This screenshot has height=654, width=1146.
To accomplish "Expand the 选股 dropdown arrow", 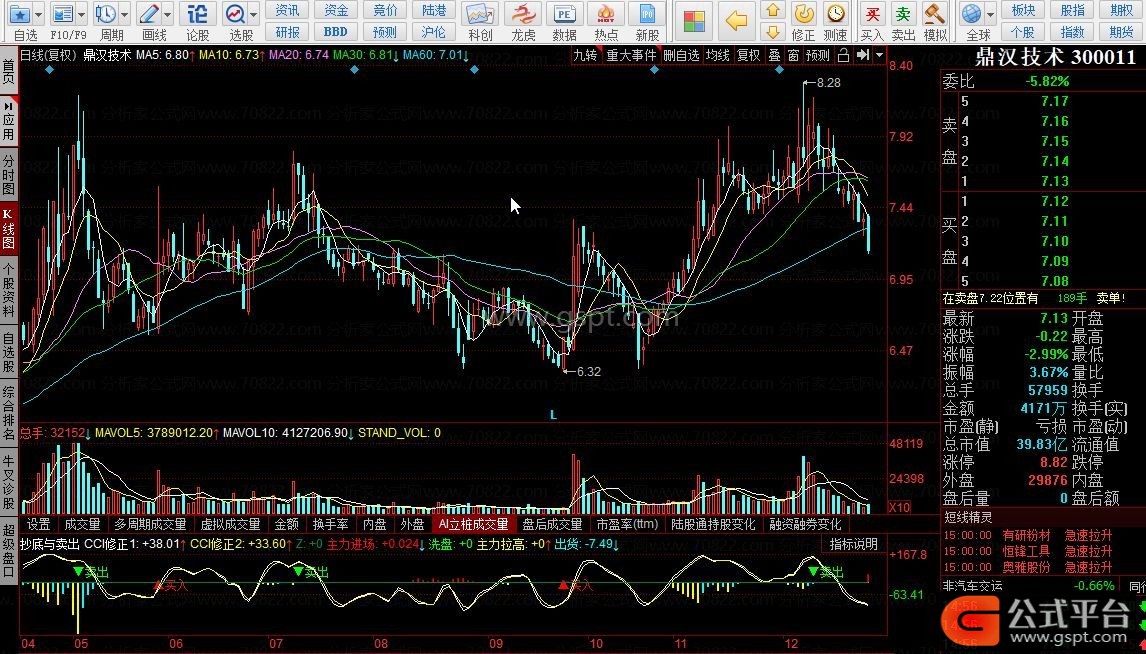I will 254,14.
